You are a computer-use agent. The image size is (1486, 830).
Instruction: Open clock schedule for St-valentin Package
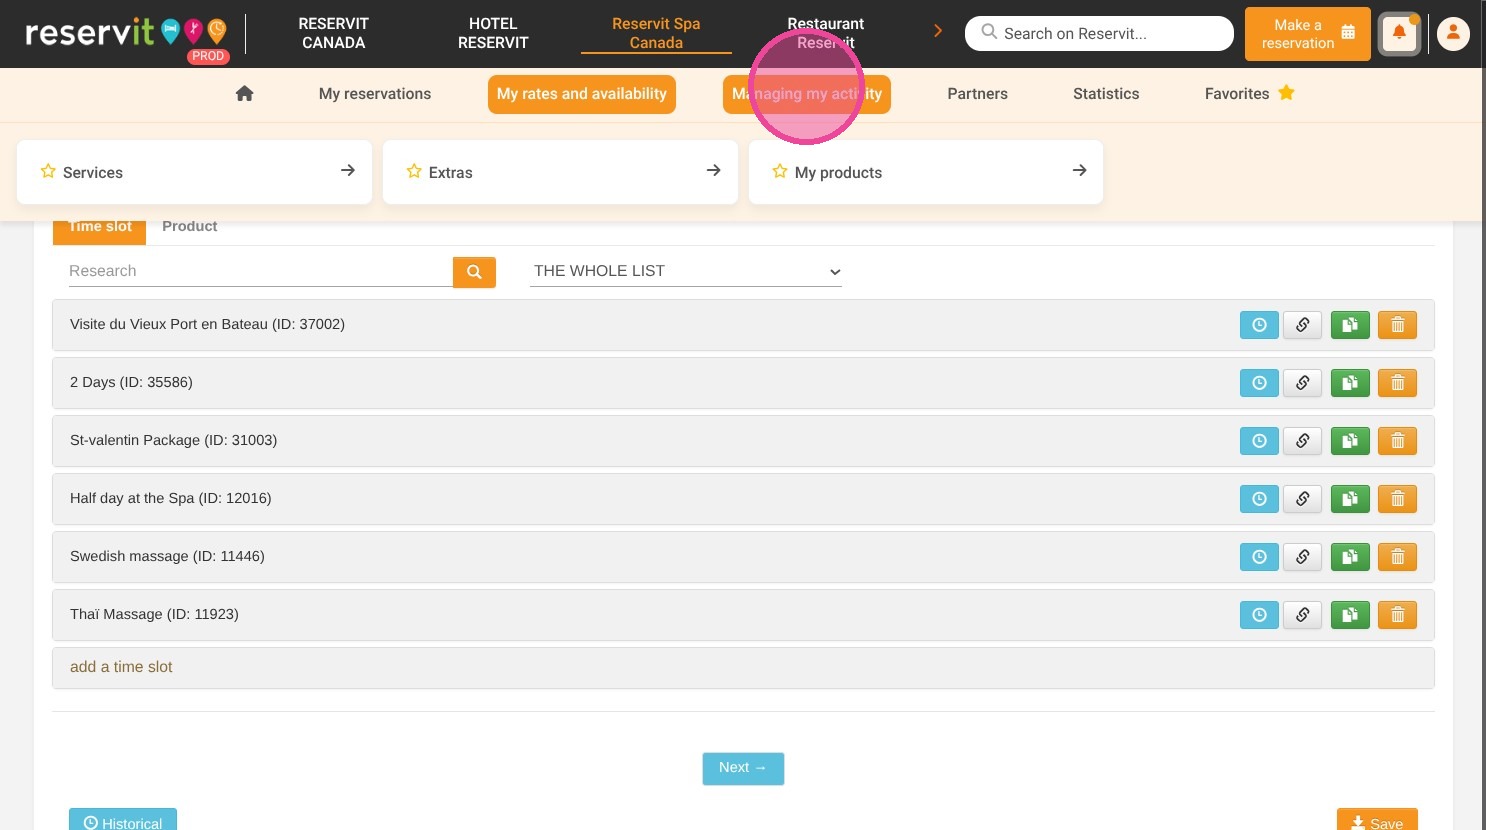(1259, 441)
